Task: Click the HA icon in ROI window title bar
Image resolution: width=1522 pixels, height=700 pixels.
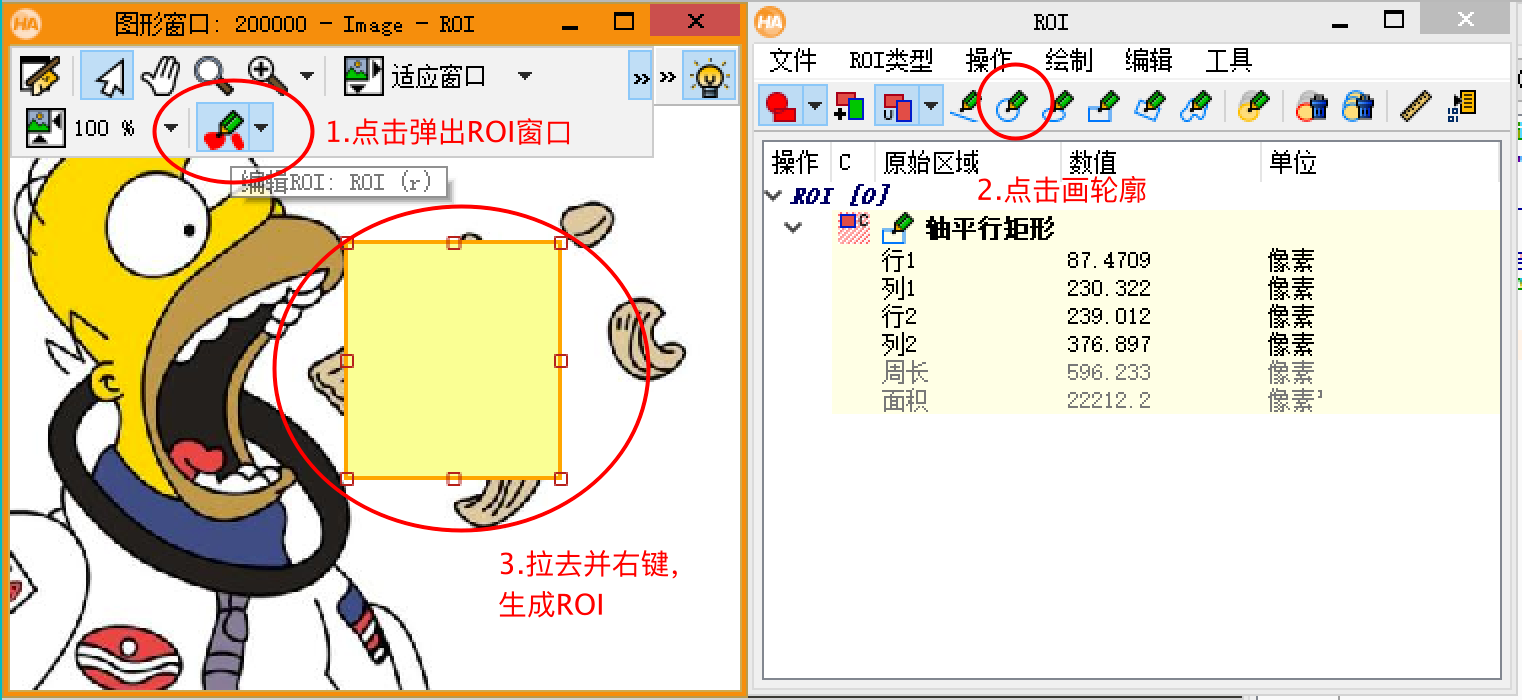Action: coord(770,23)
